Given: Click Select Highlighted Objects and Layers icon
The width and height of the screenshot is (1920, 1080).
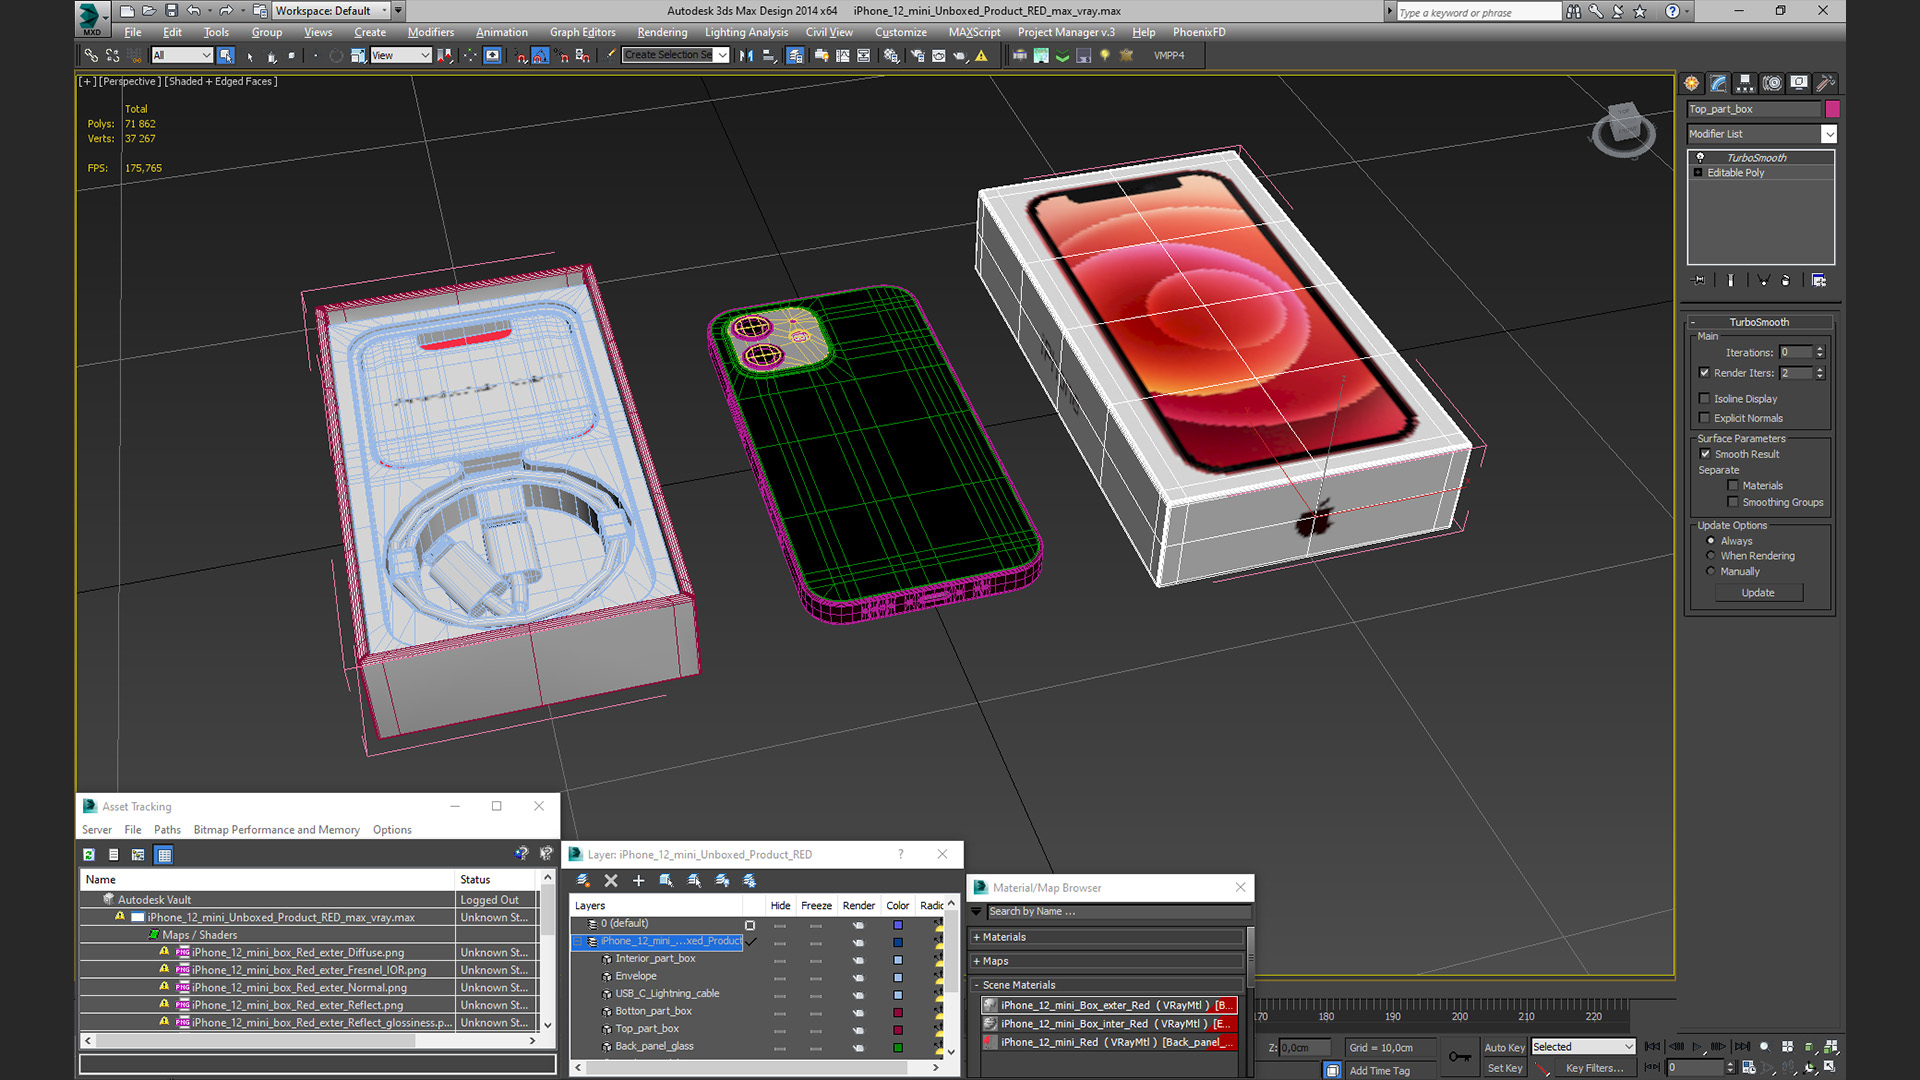Looking at the screenshot, I should (666, 881).
